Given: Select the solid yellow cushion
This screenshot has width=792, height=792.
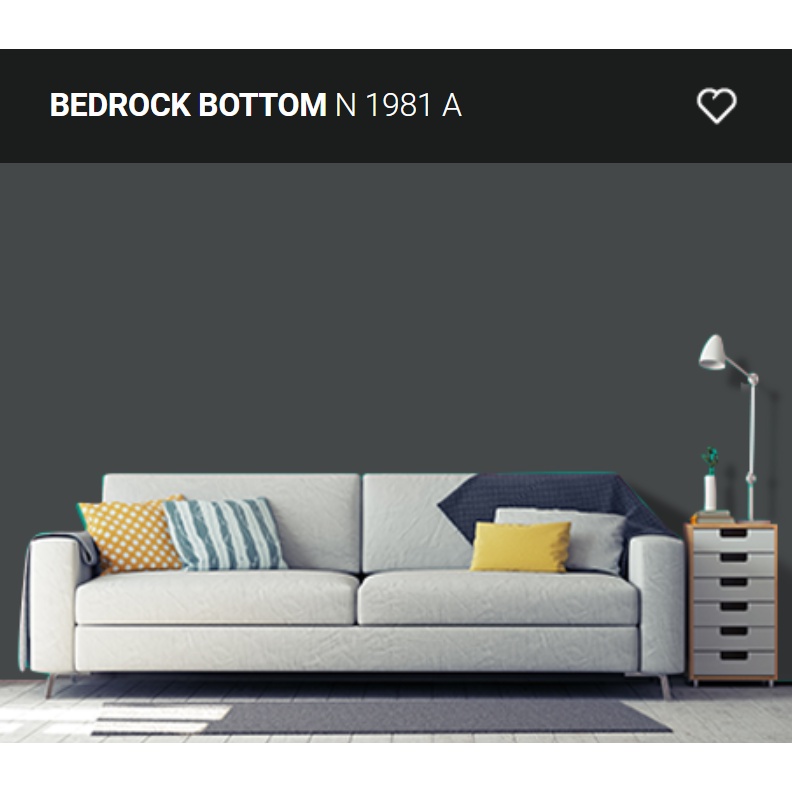Looking at the screenshot, I should pyautogui.click(x=520, y=547).
